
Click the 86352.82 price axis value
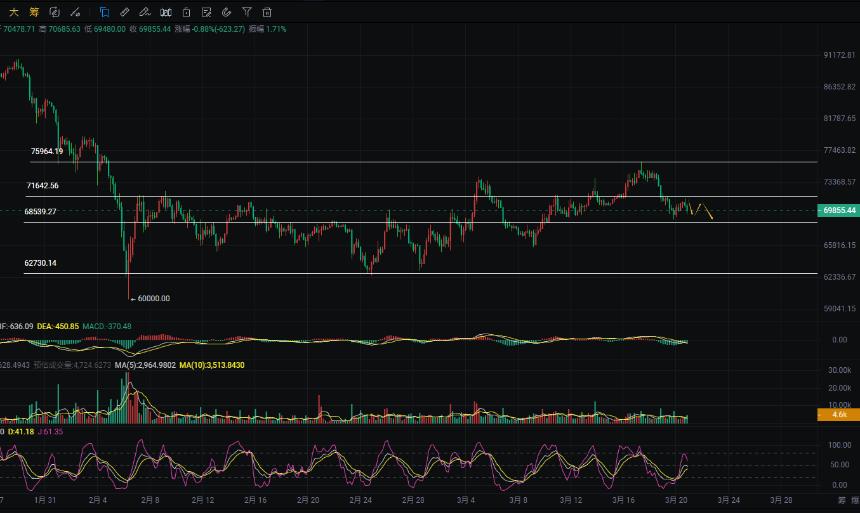tap(839, 87)
